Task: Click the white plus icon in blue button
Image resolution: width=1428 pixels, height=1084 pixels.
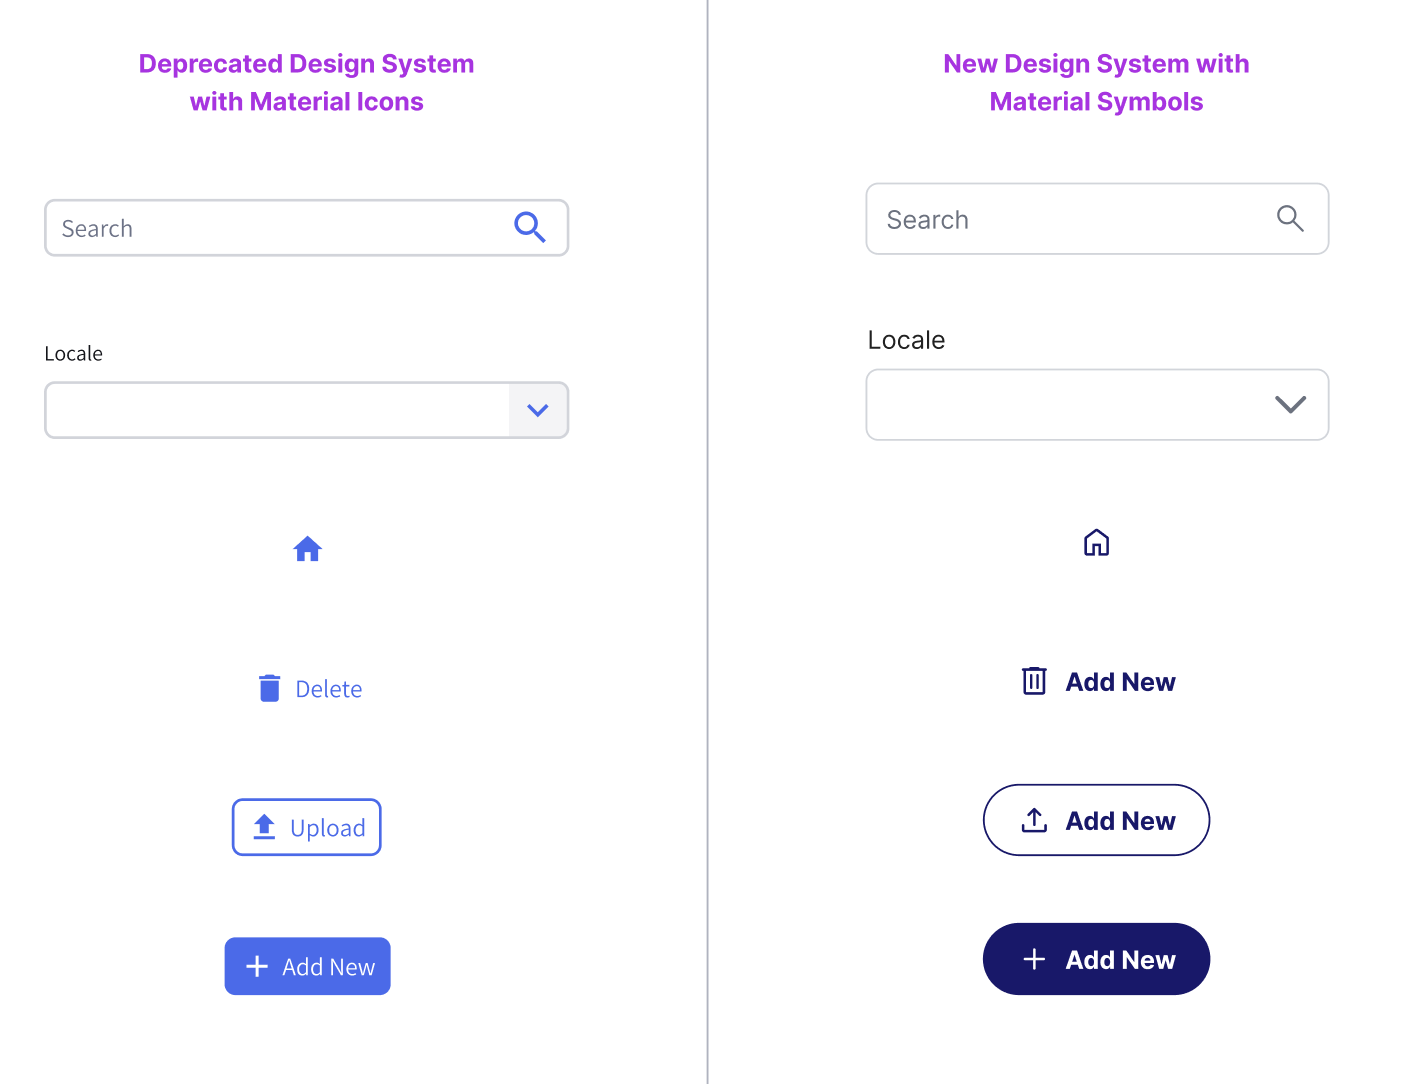Action: point(257,966)
